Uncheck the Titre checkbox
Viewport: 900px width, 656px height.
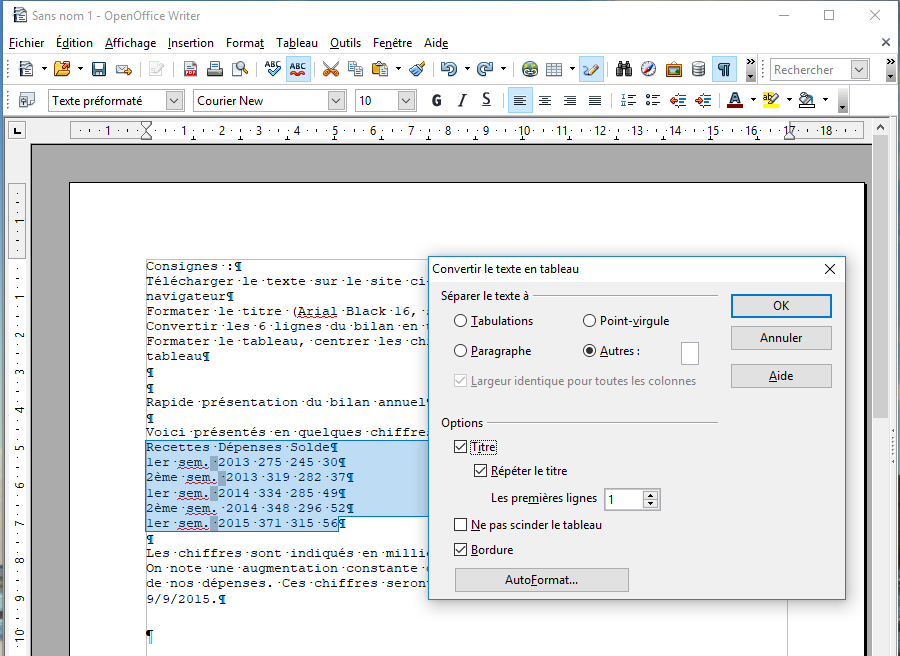pos(460,447)
